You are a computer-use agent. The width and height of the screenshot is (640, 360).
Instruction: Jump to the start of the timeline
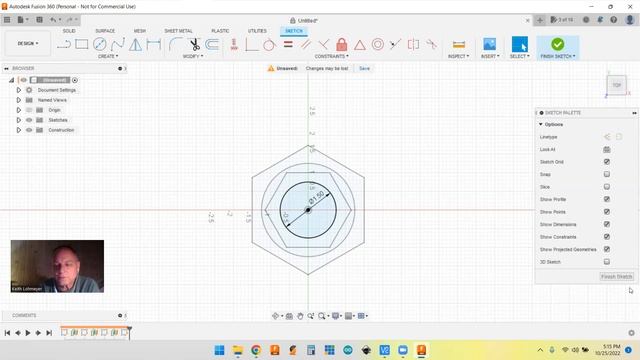click(7, 333)
